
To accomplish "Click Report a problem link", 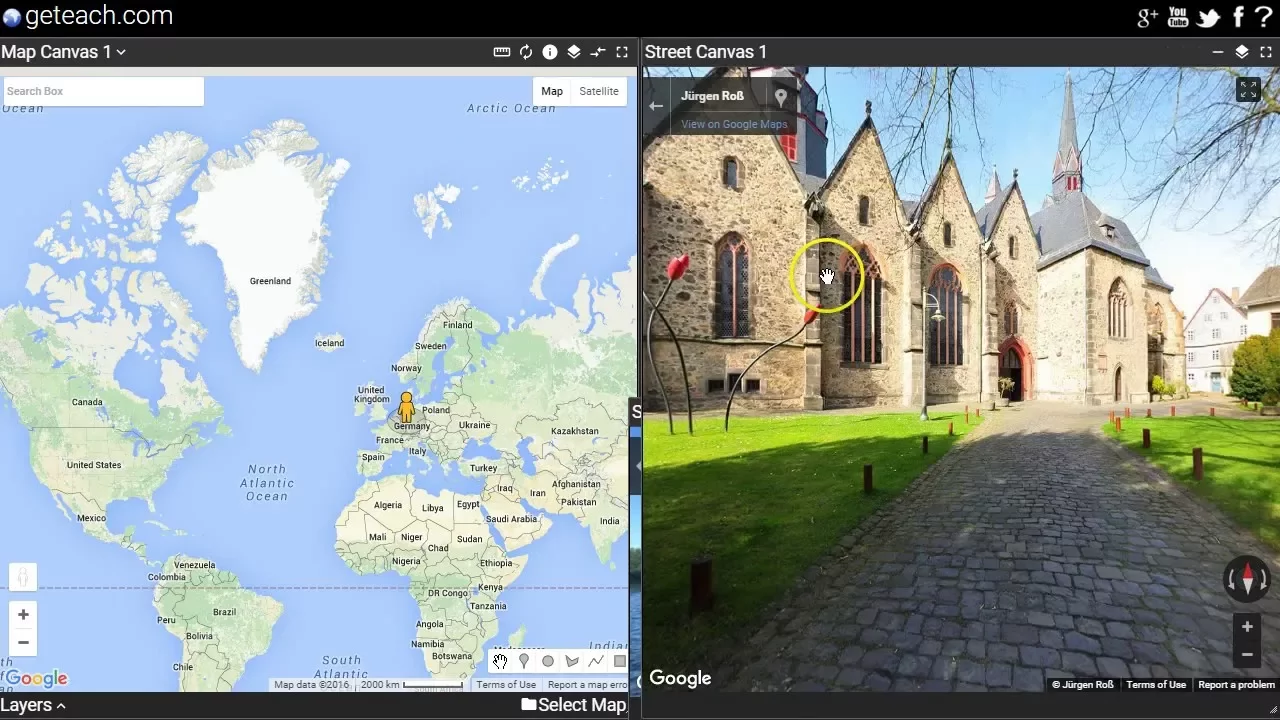I will tap(1237, 685).
